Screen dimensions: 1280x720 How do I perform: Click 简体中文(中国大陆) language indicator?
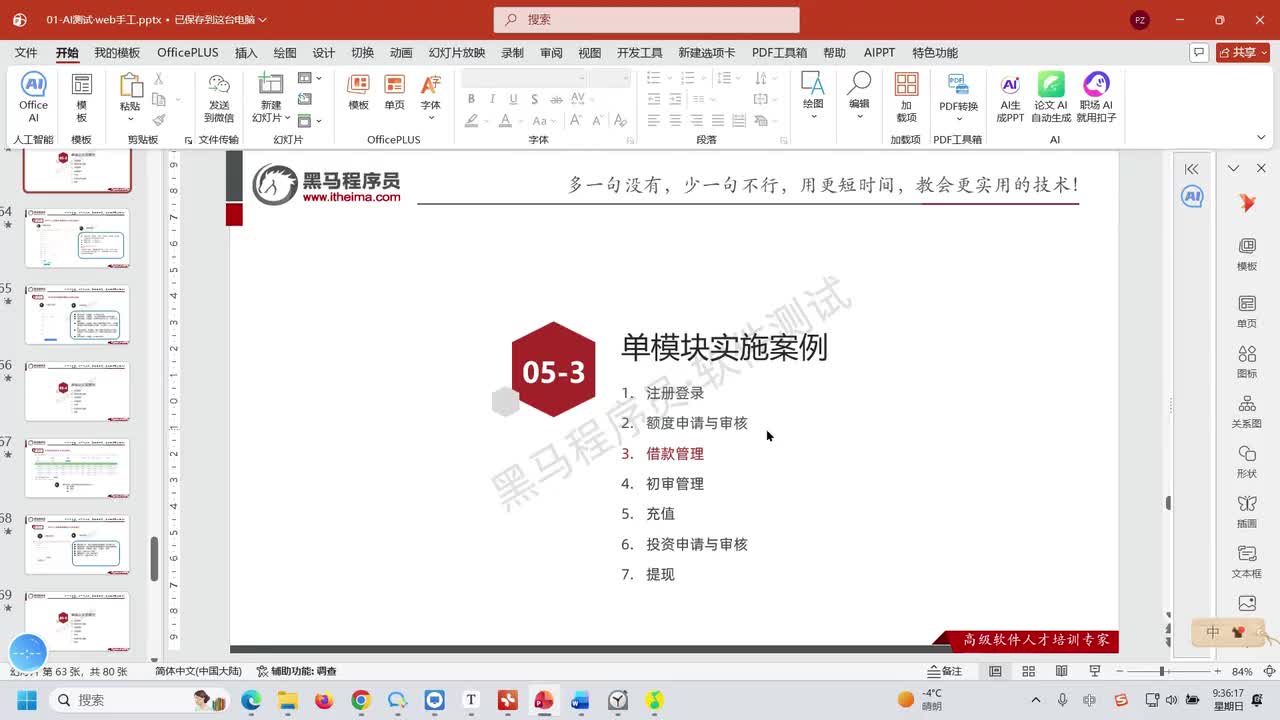pyautogui.click(x=198, y=671)
